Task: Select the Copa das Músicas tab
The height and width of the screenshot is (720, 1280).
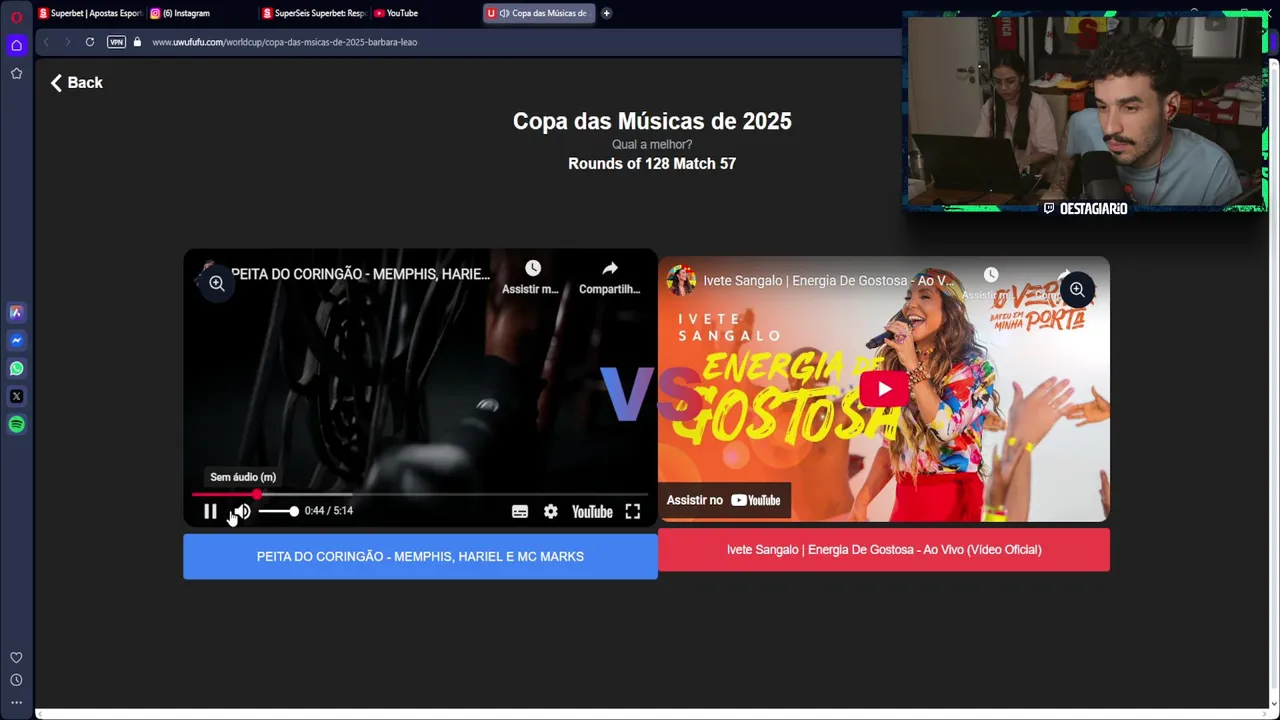Action: click(540, 13)
